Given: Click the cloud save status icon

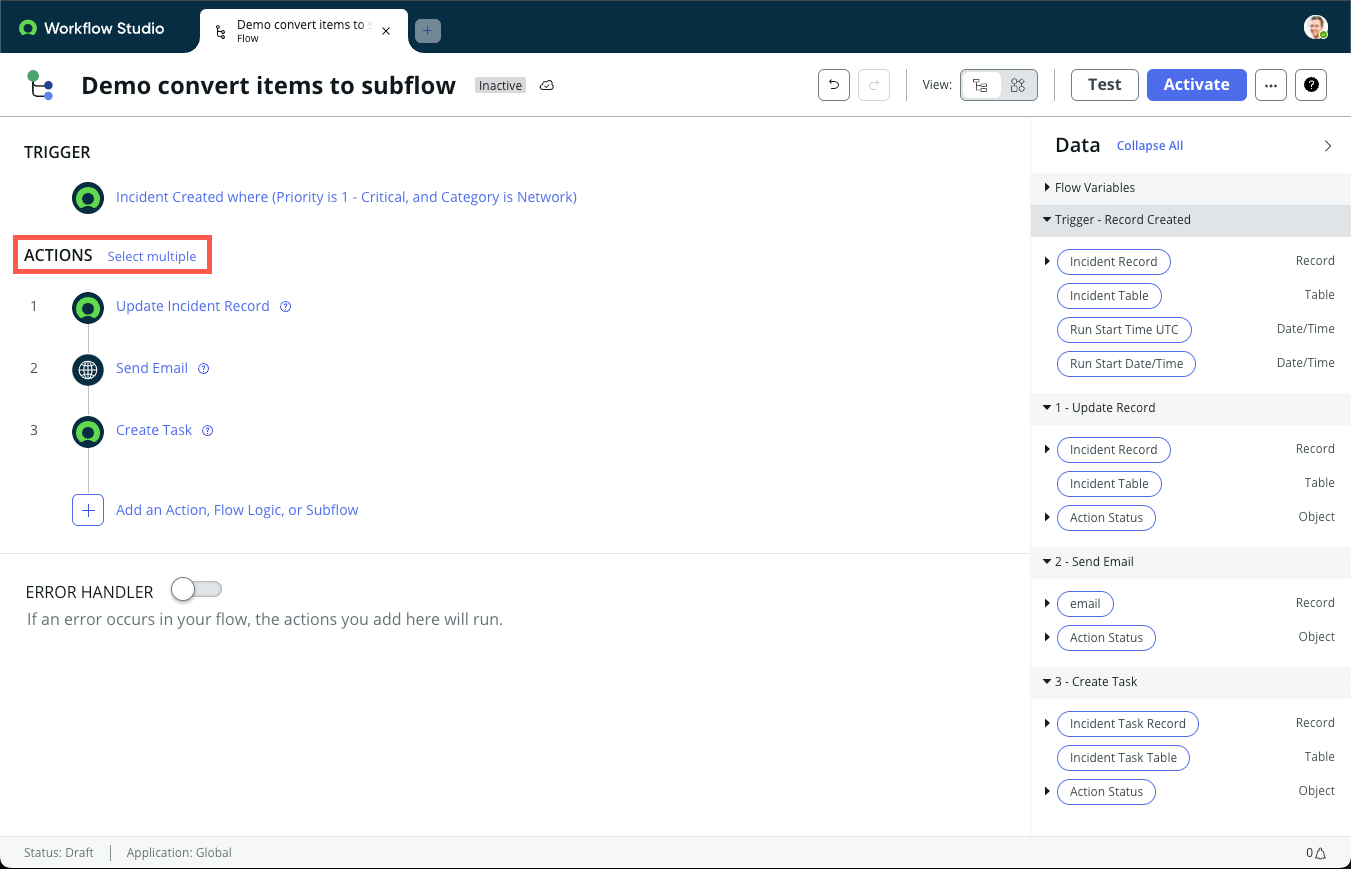Looking at the screenshot, I should pos(547,86).
